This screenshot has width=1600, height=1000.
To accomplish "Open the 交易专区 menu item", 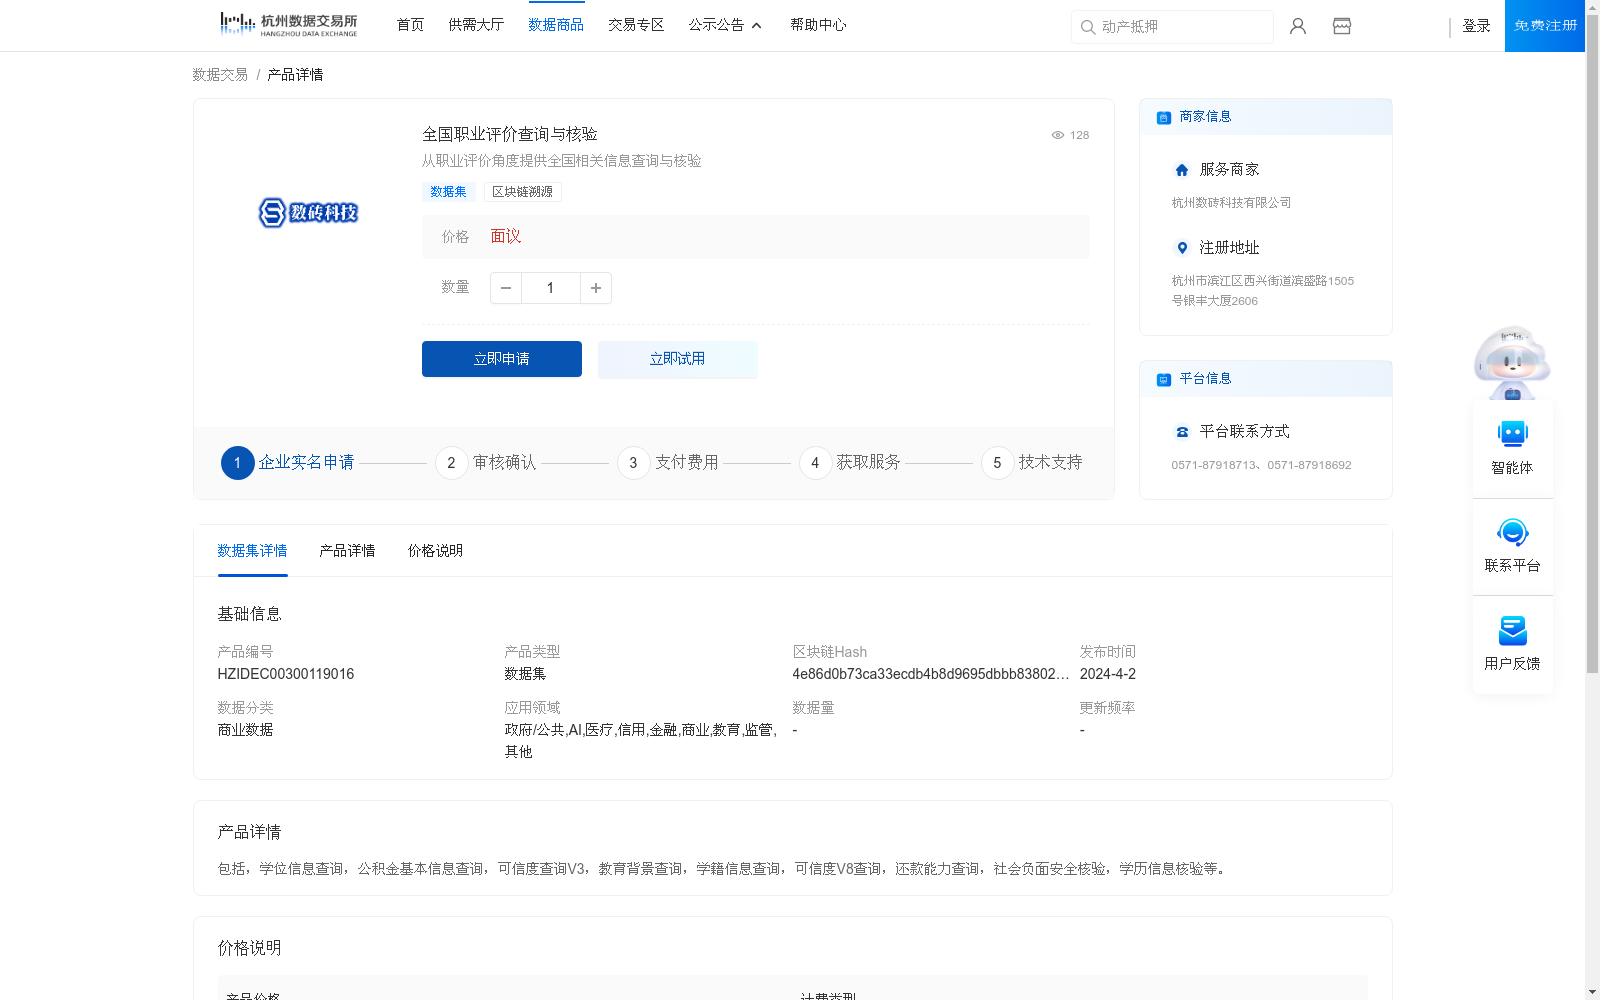I will pos(636,25).
